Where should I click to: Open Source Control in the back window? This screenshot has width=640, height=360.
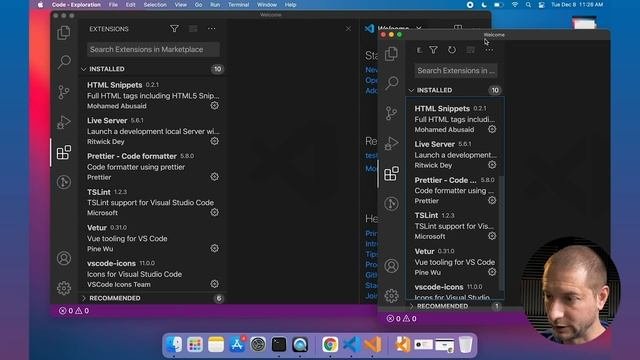pos(64,92)
